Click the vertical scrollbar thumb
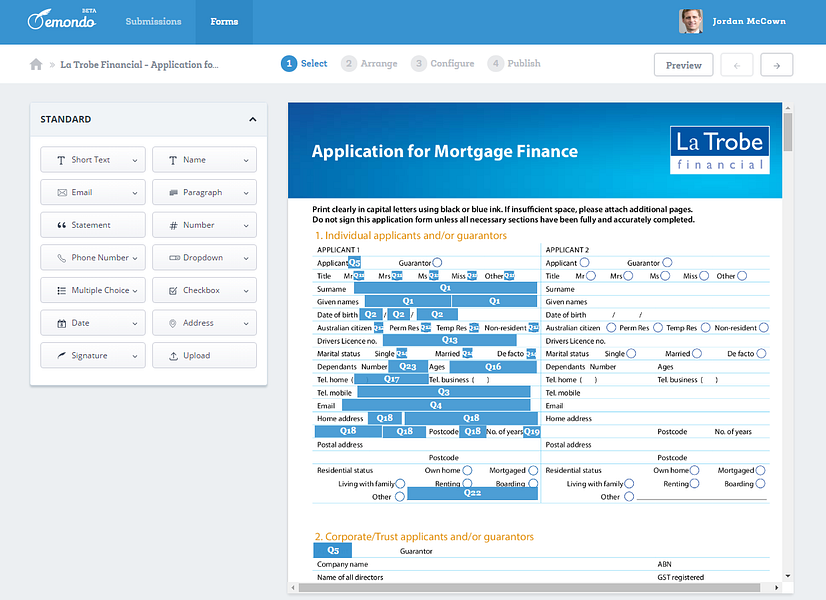Viewport: 826px width, 600px height. [788, 132]
